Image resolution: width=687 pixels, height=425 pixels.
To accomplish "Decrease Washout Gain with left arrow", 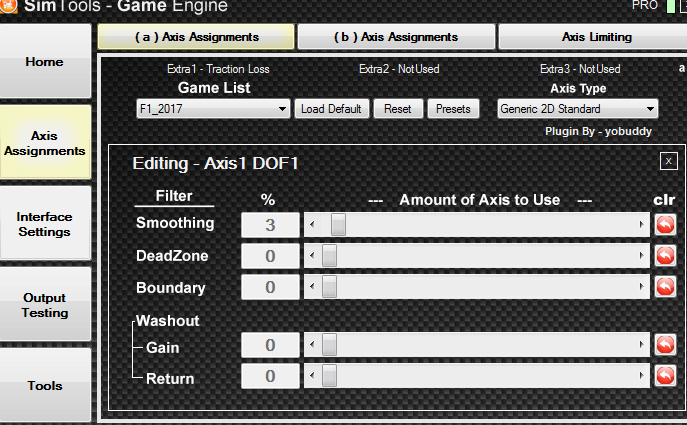I will pyautogui.click(x=312, y=344).
